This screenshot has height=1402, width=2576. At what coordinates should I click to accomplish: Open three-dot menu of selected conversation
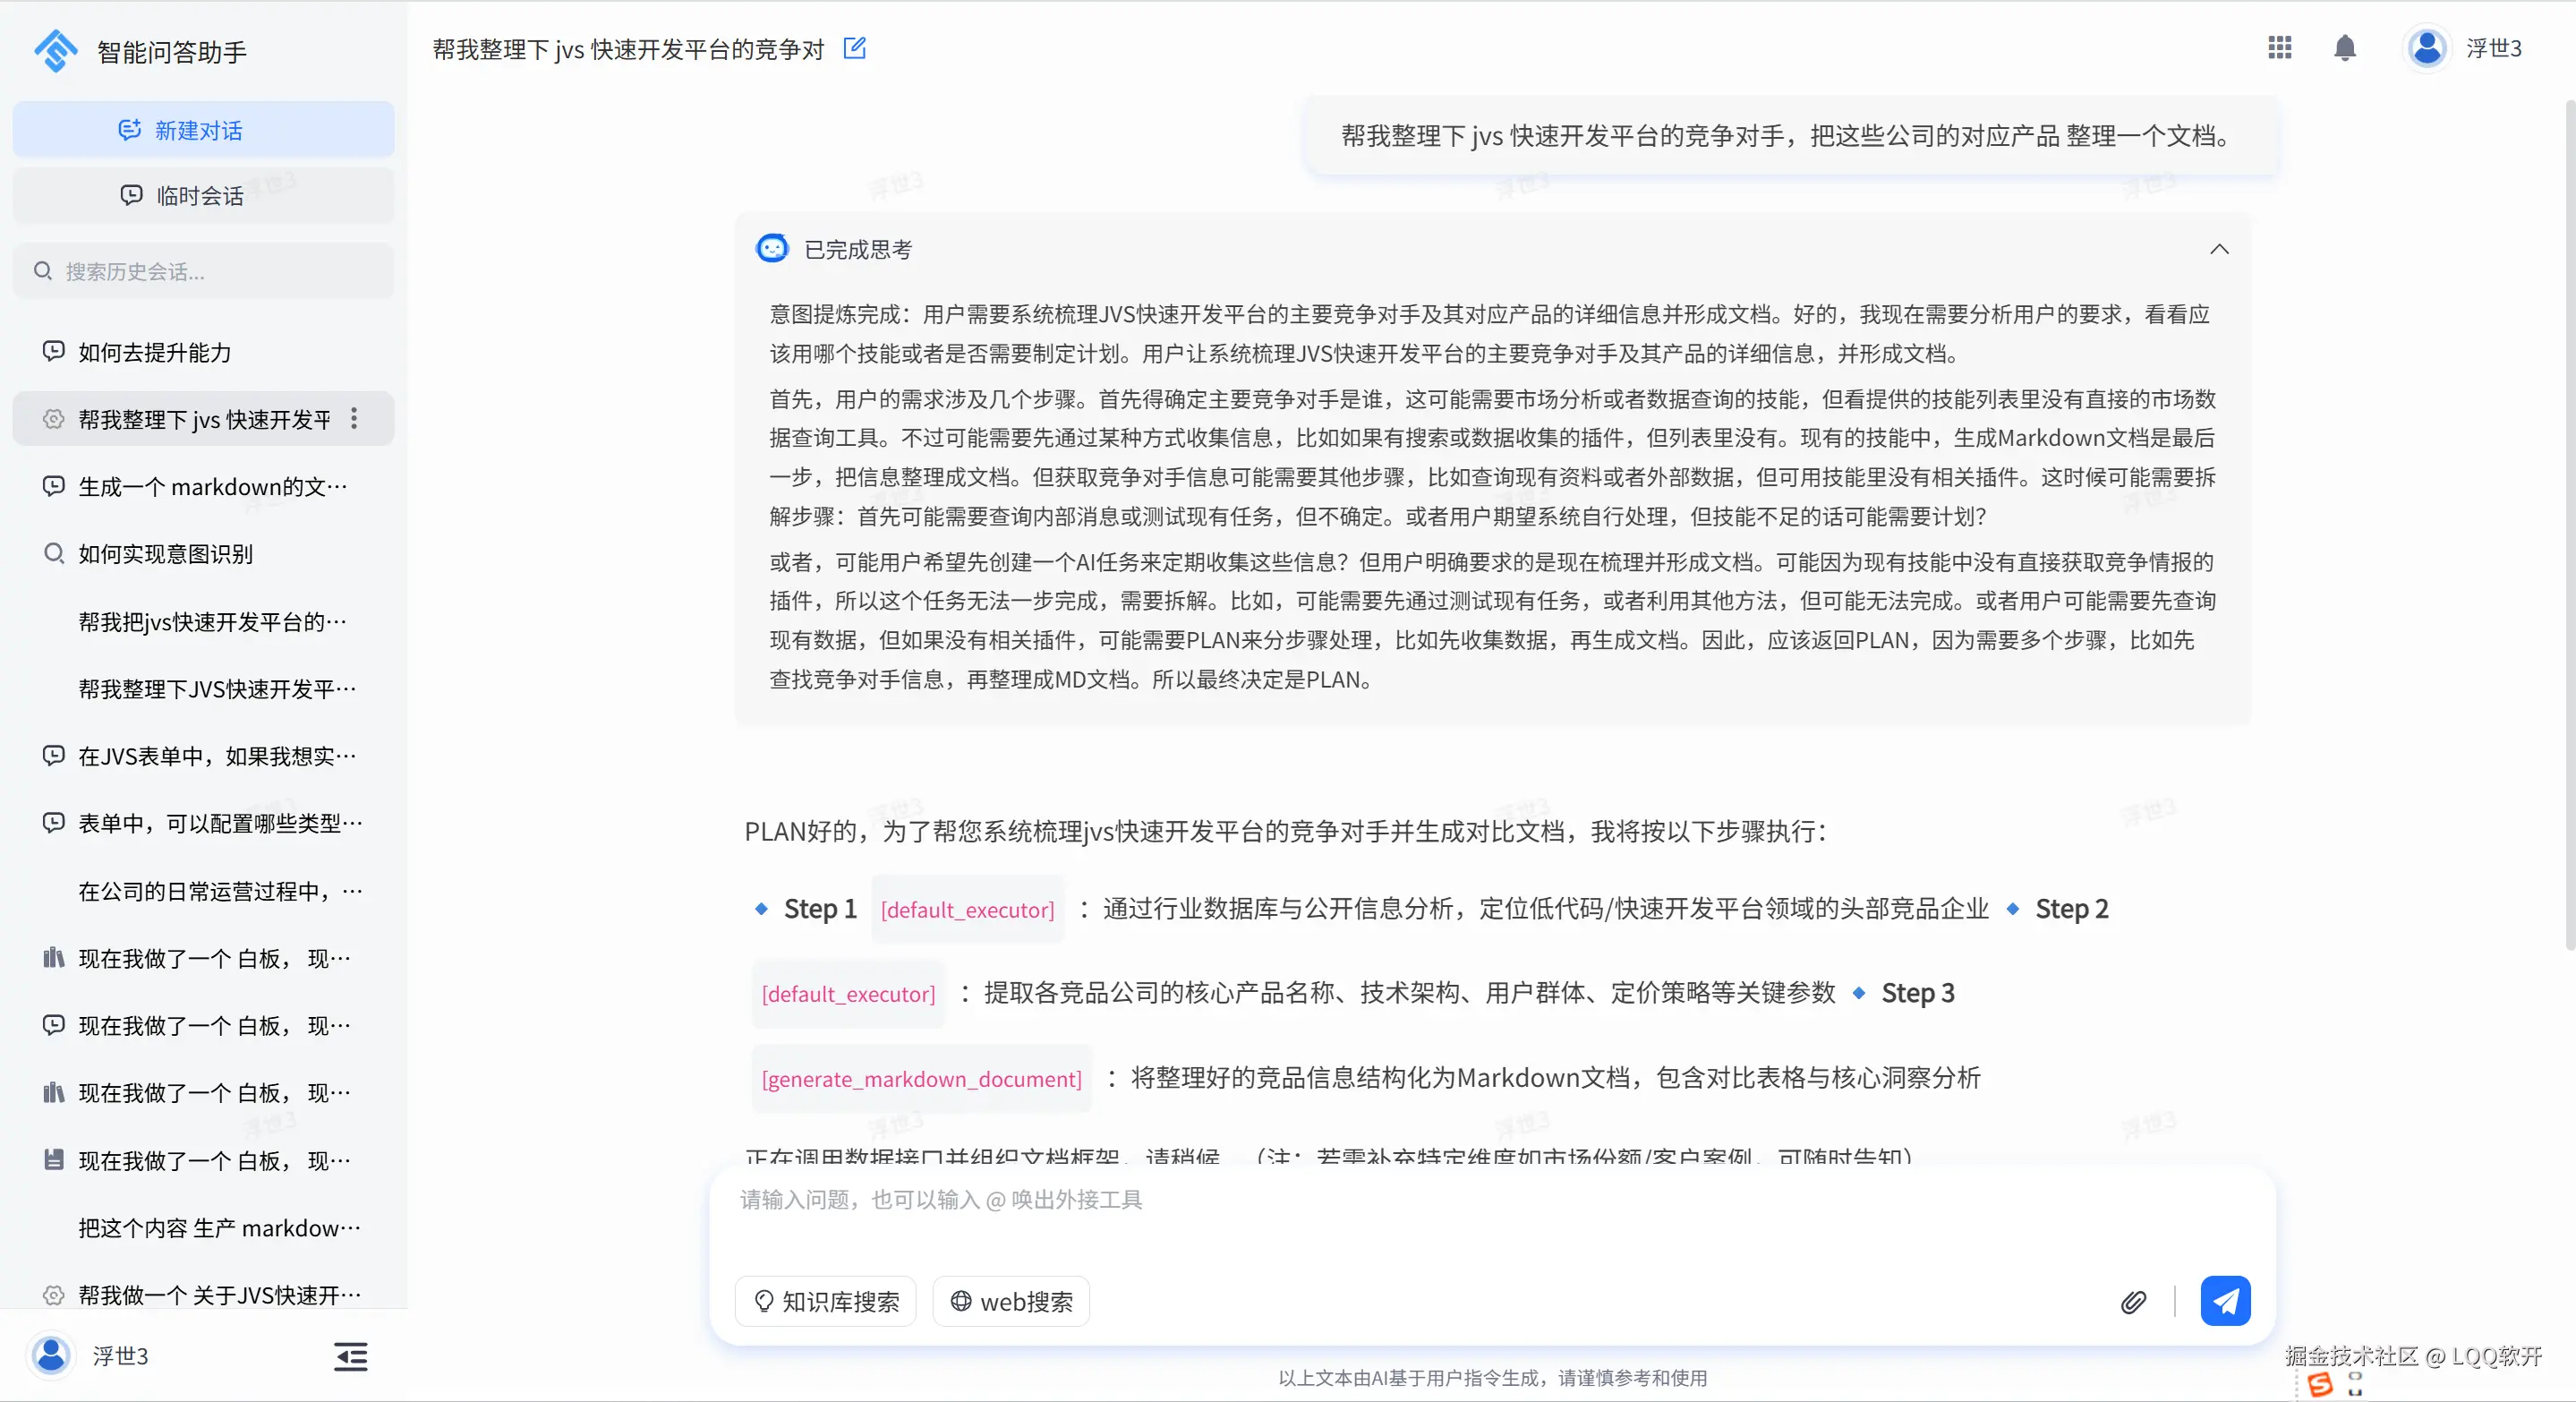[x=354, y=418]
